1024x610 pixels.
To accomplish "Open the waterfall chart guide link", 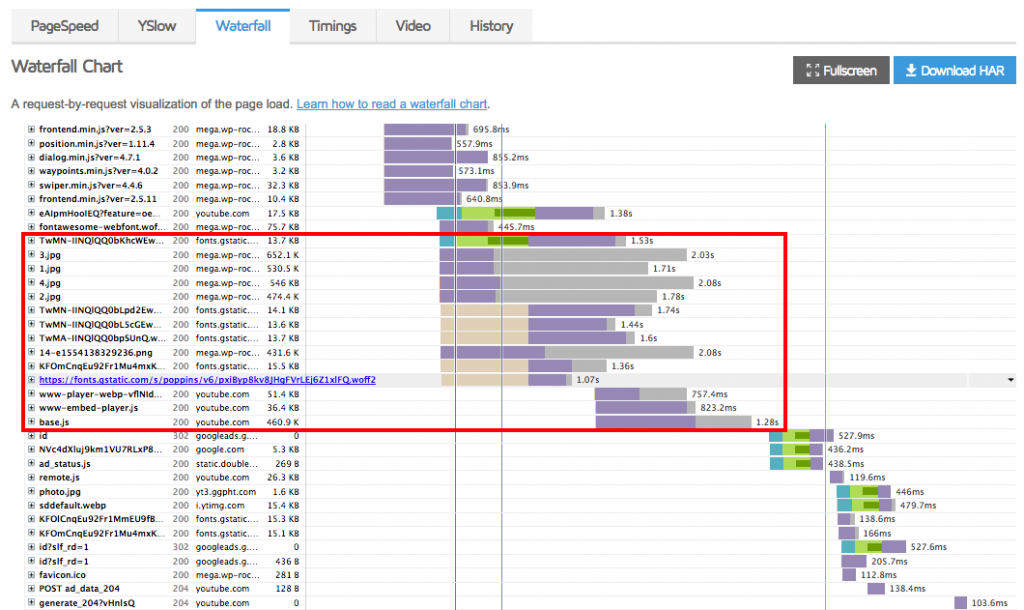I will tap(392, 104).
